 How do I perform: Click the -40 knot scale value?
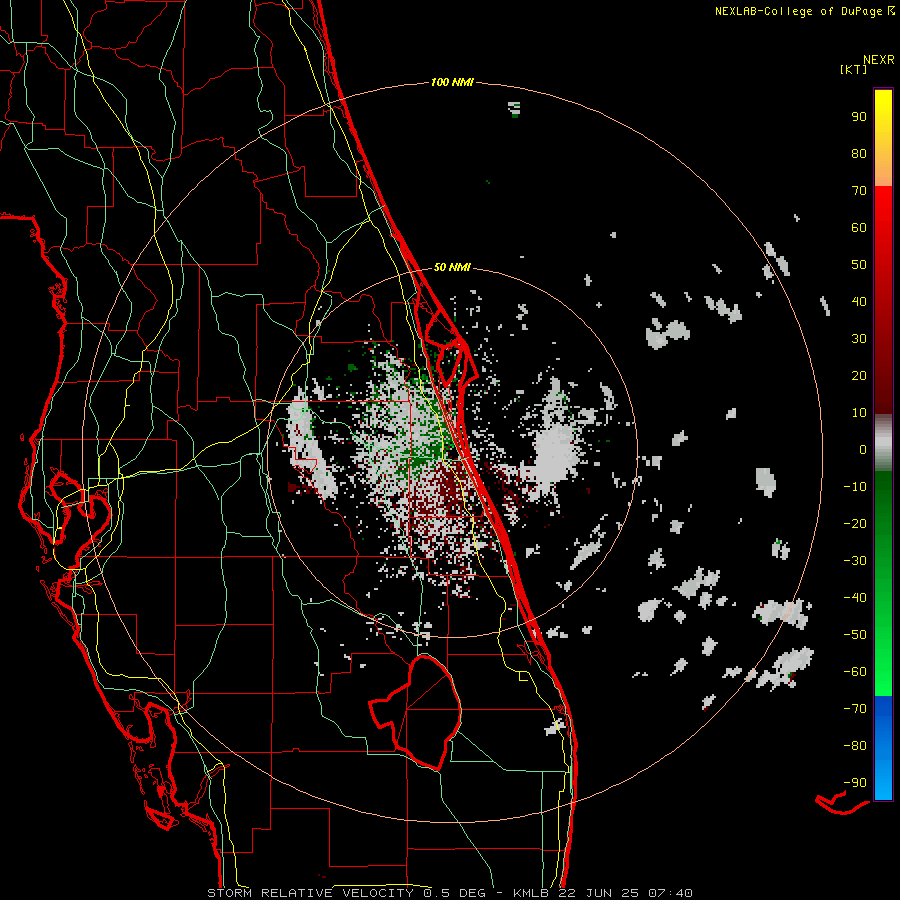[x=855, y=598]
